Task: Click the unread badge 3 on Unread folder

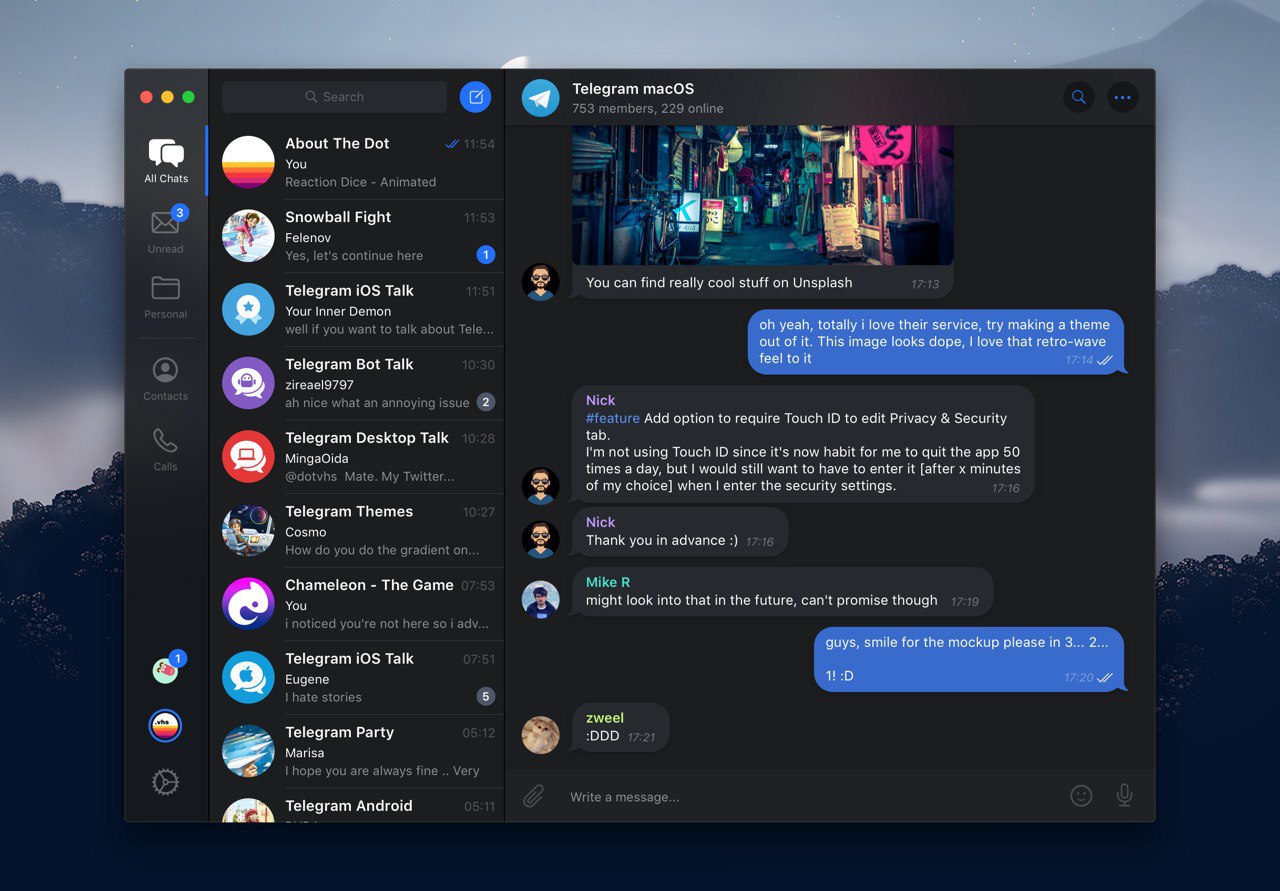Action: pos(180,212)
